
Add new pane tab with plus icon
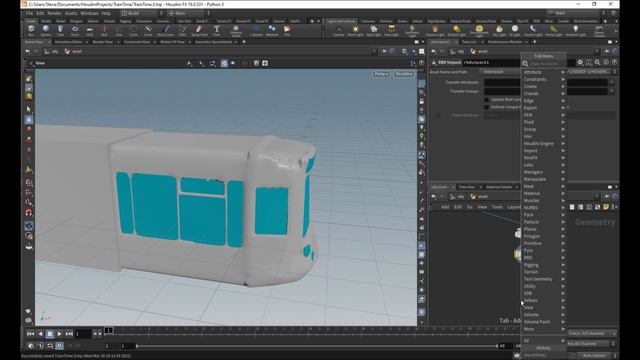[244, 42]
